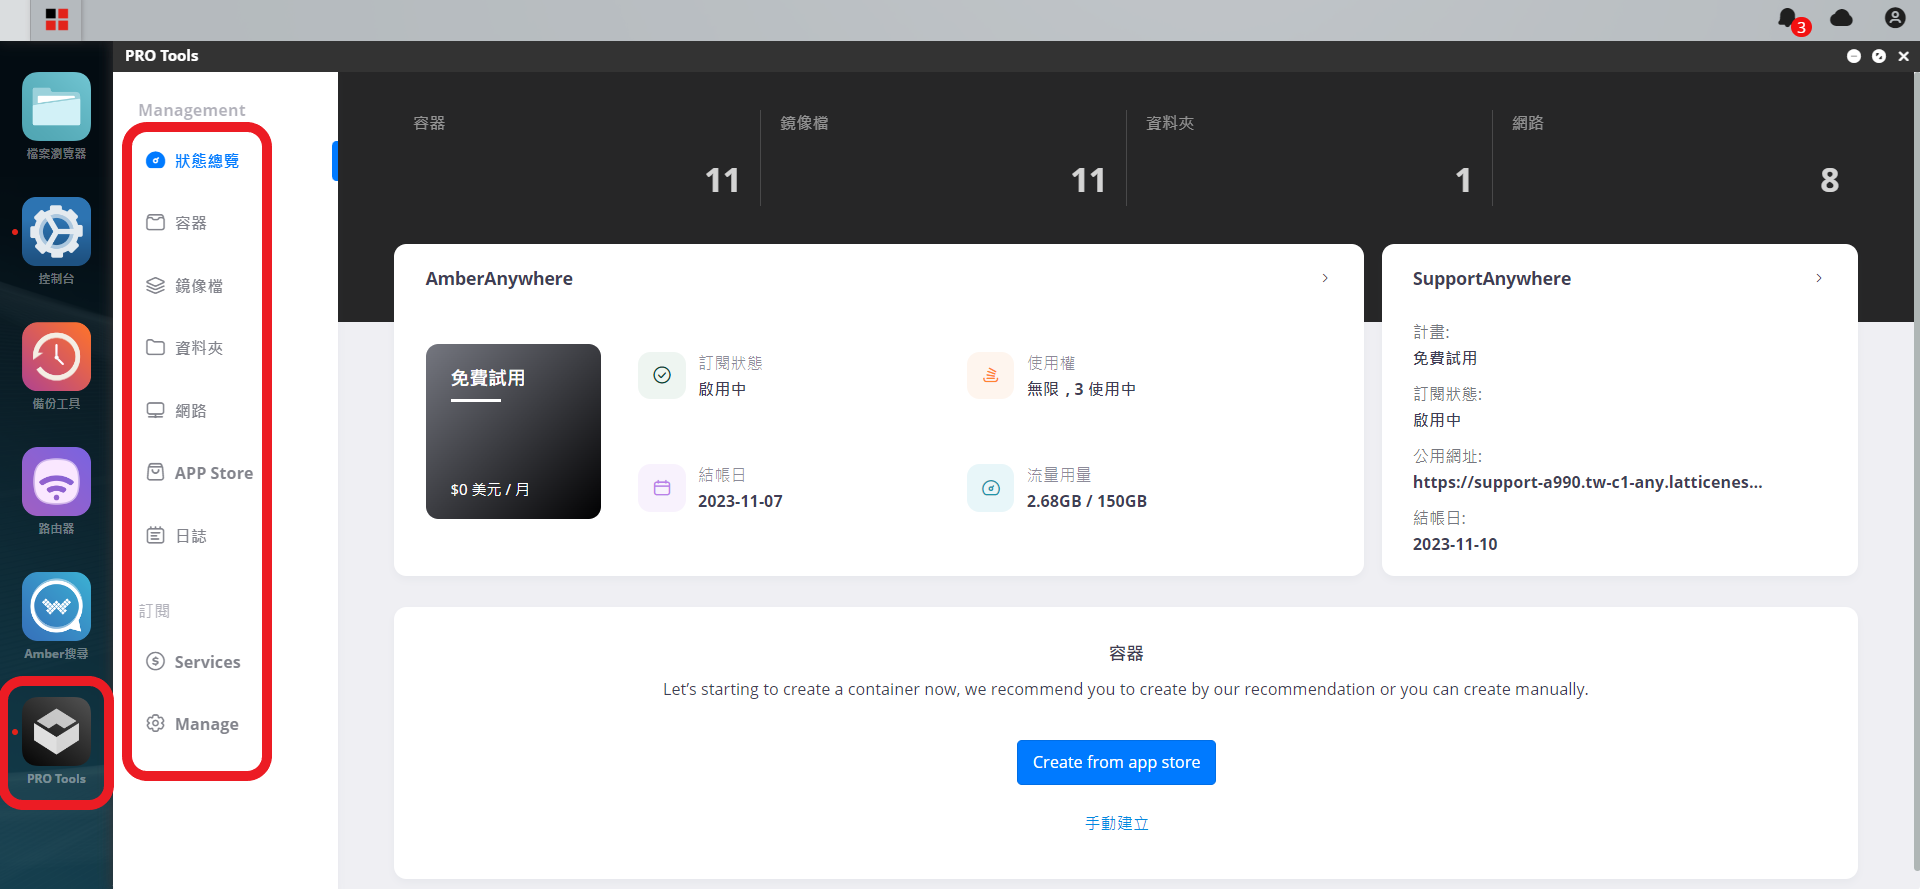Expand the AmberAnywhere card chevron
The height and width of the screenshot is (889, 1920).
click(x=1325, y=278)
